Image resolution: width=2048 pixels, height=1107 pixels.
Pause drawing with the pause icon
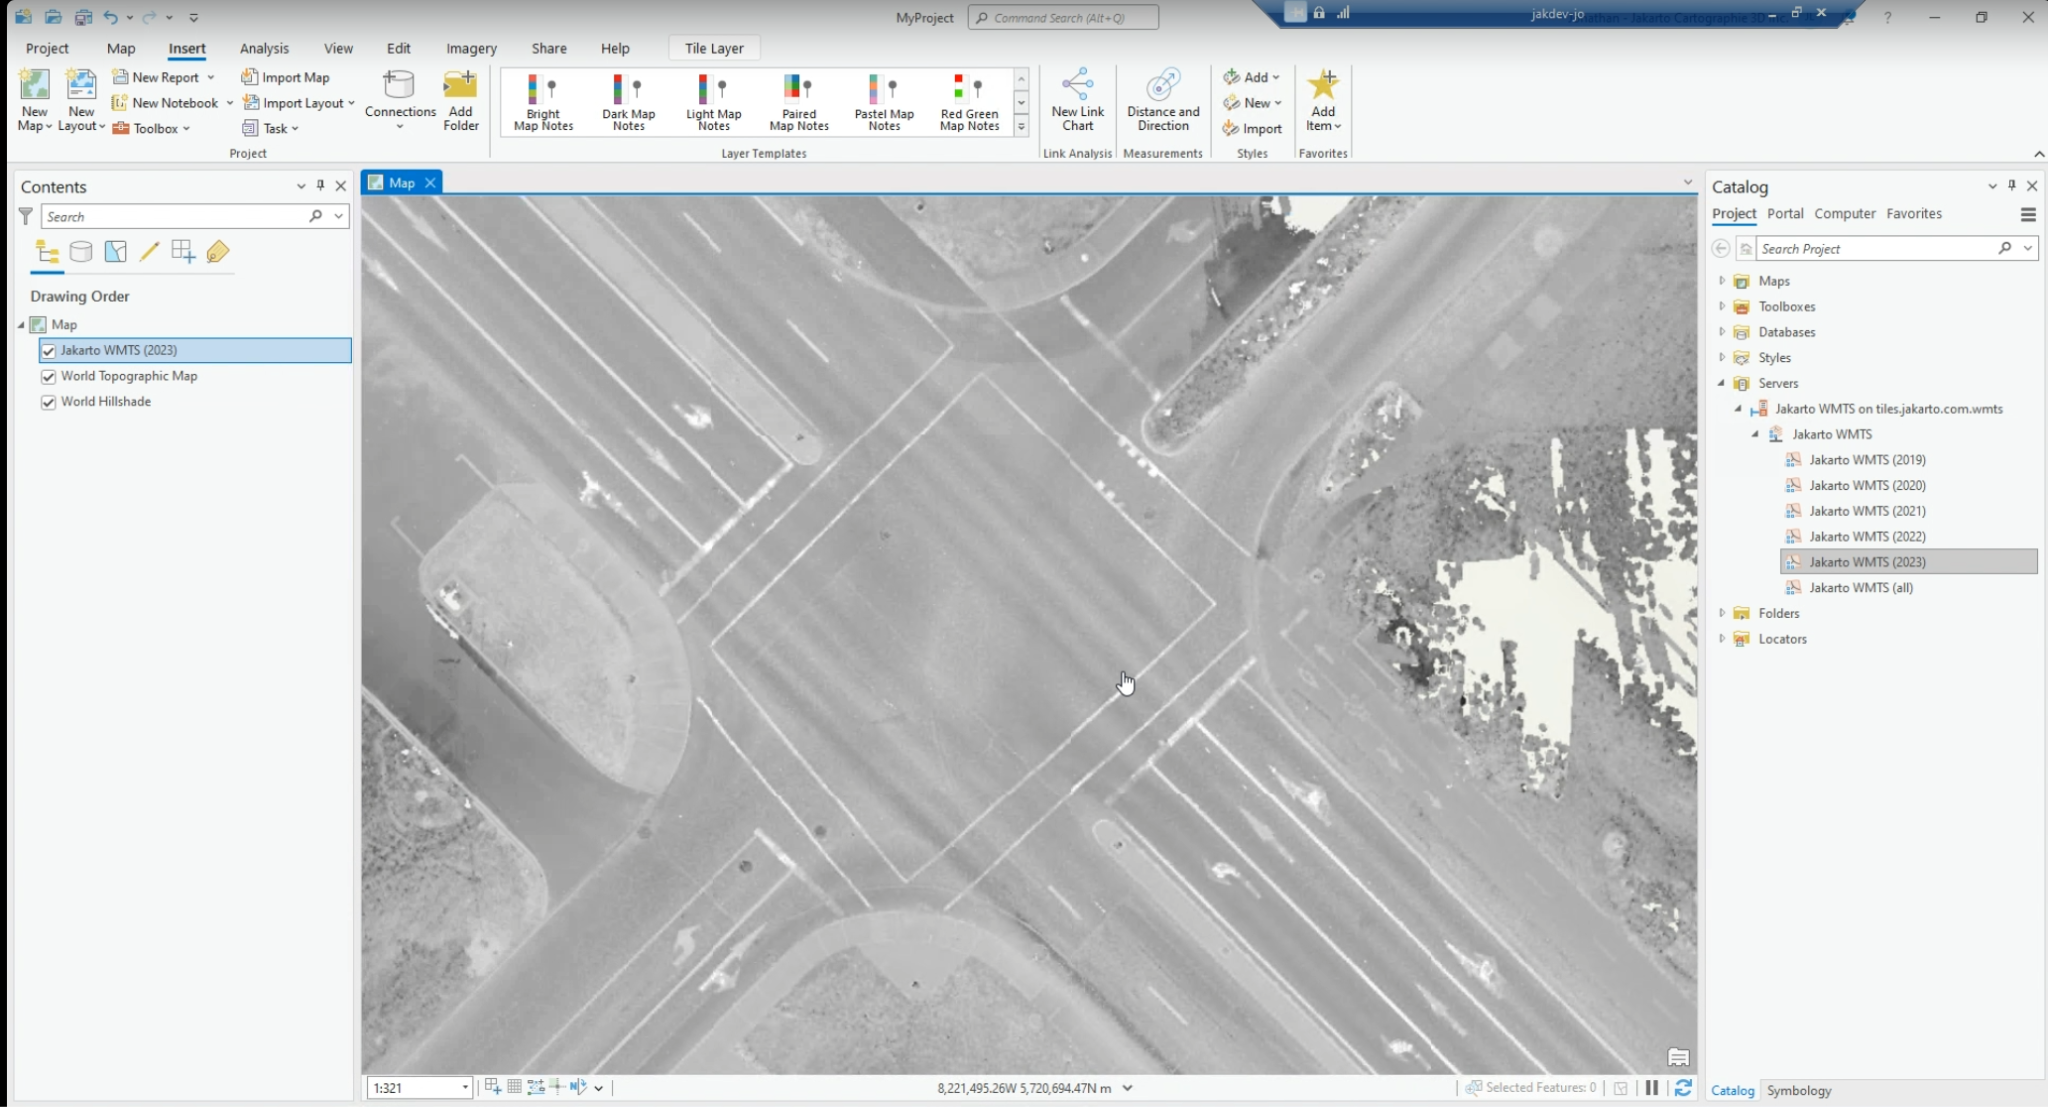pos(1652,1088)
